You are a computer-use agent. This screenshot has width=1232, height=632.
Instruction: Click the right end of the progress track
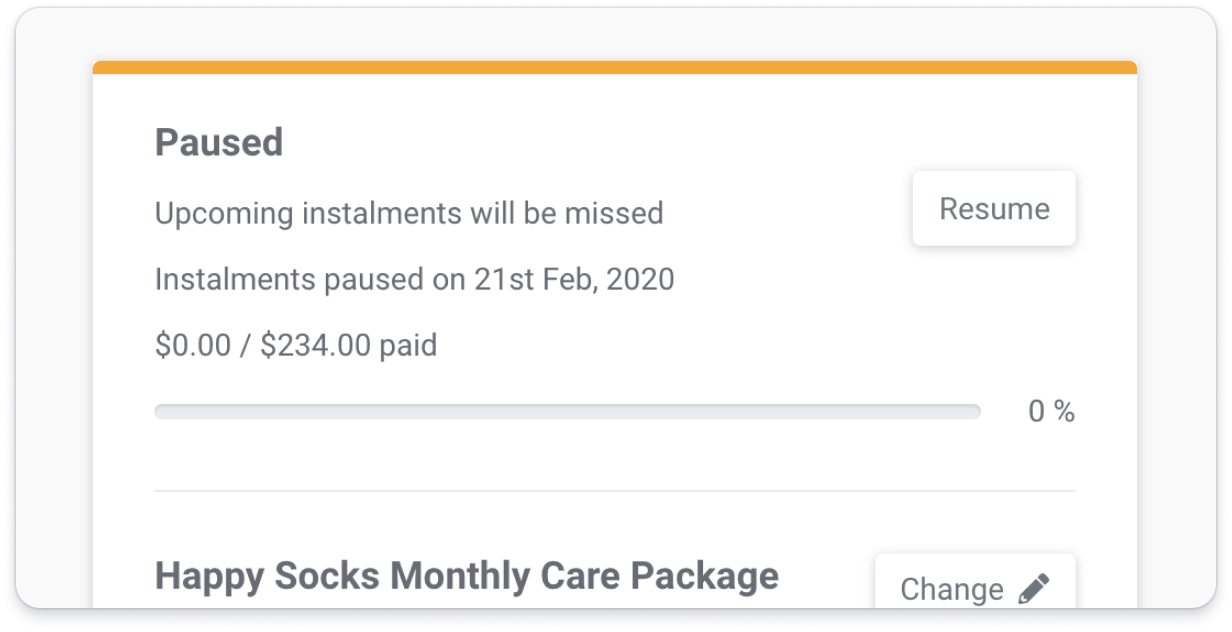973,412
